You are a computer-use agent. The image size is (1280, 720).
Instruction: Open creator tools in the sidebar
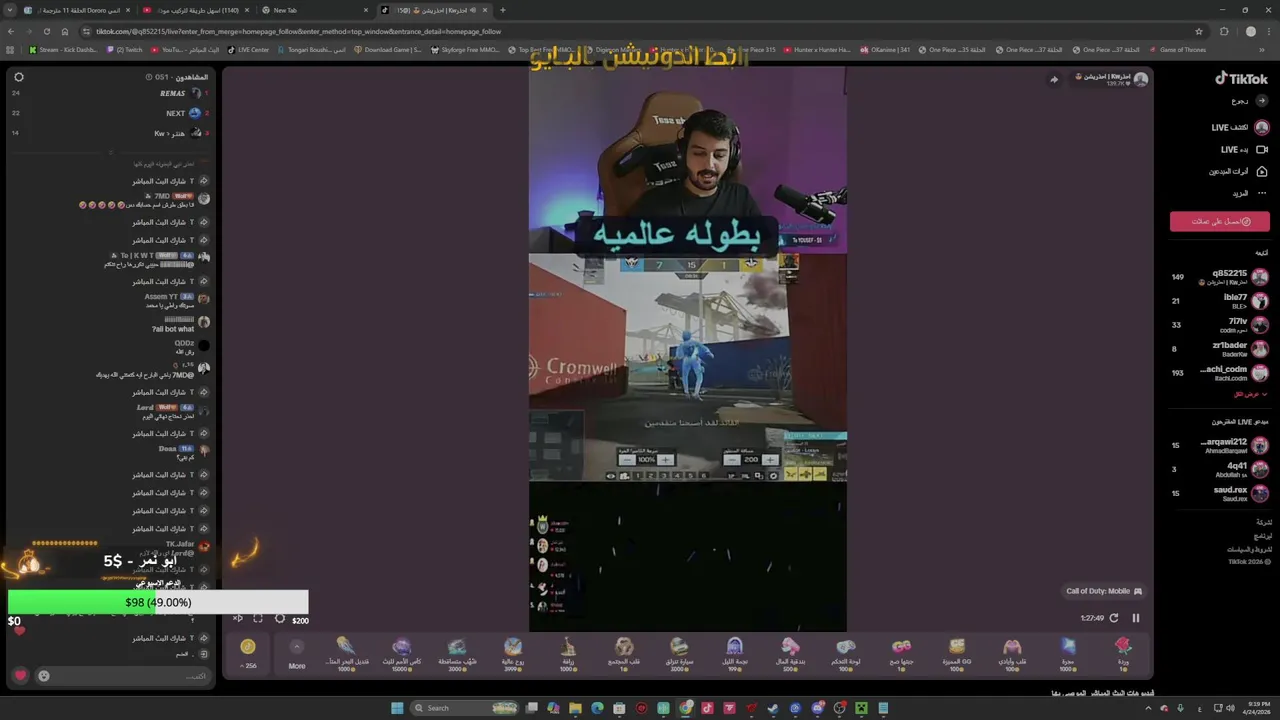click(x=1238, y=171)
